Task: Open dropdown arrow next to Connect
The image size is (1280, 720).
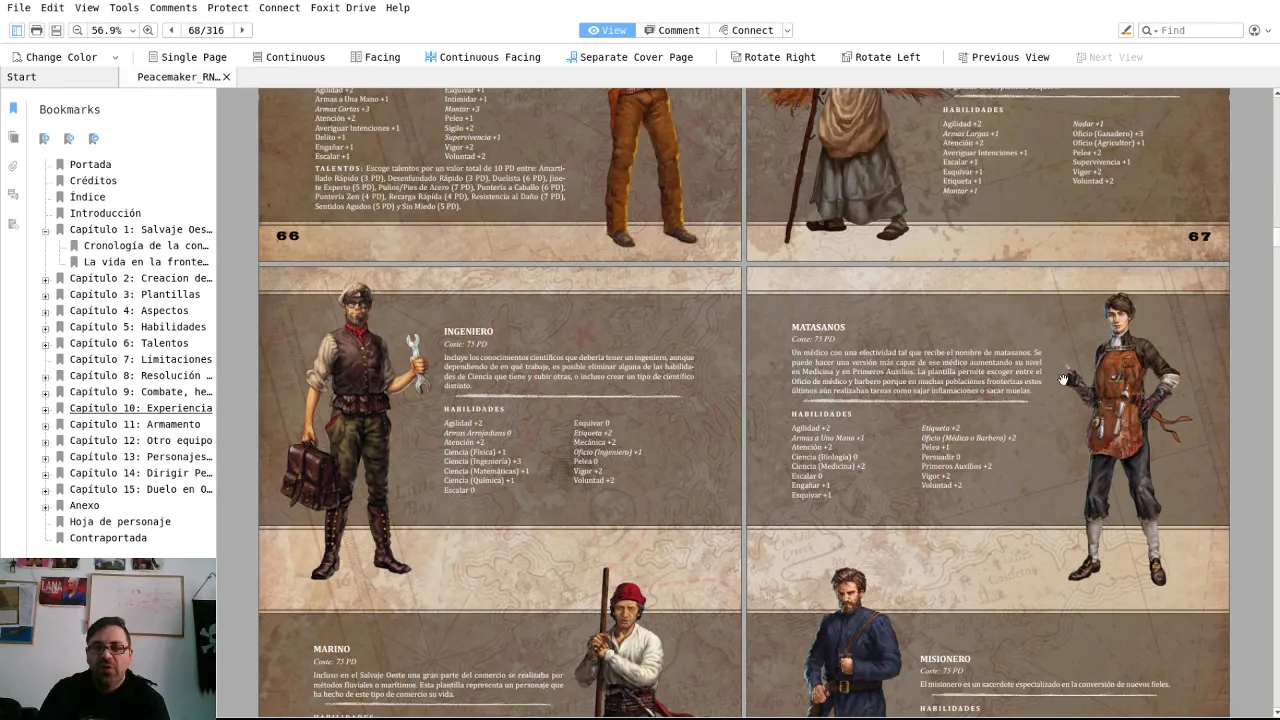Action: 787,31
